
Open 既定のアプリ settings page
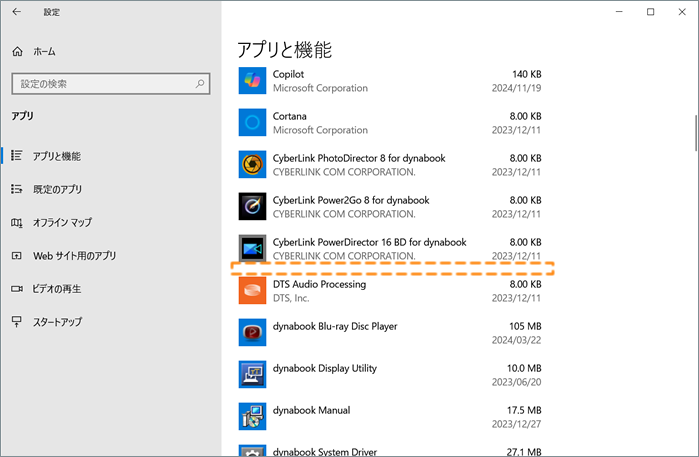(58, 189)
